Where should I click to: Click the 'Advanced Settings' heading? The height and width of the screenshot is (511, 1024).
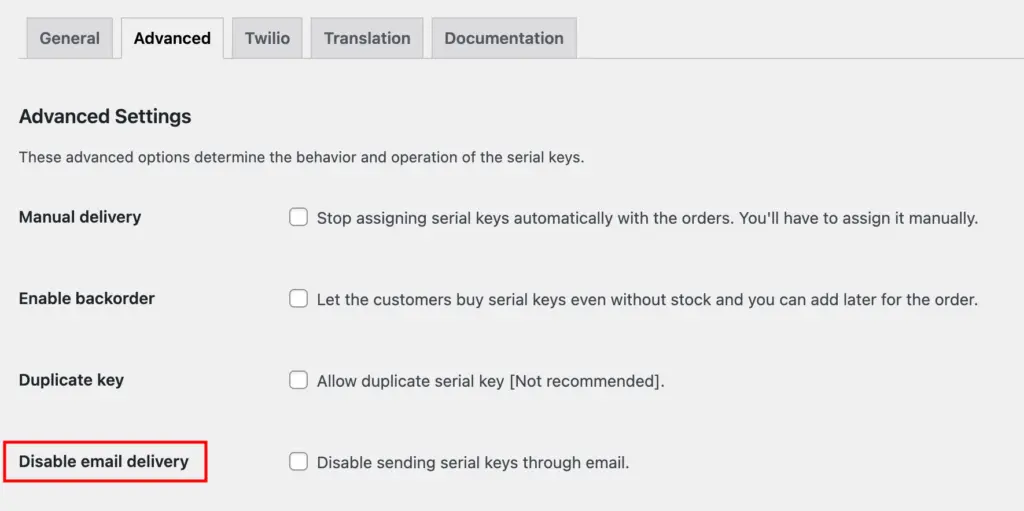[105, 116]
